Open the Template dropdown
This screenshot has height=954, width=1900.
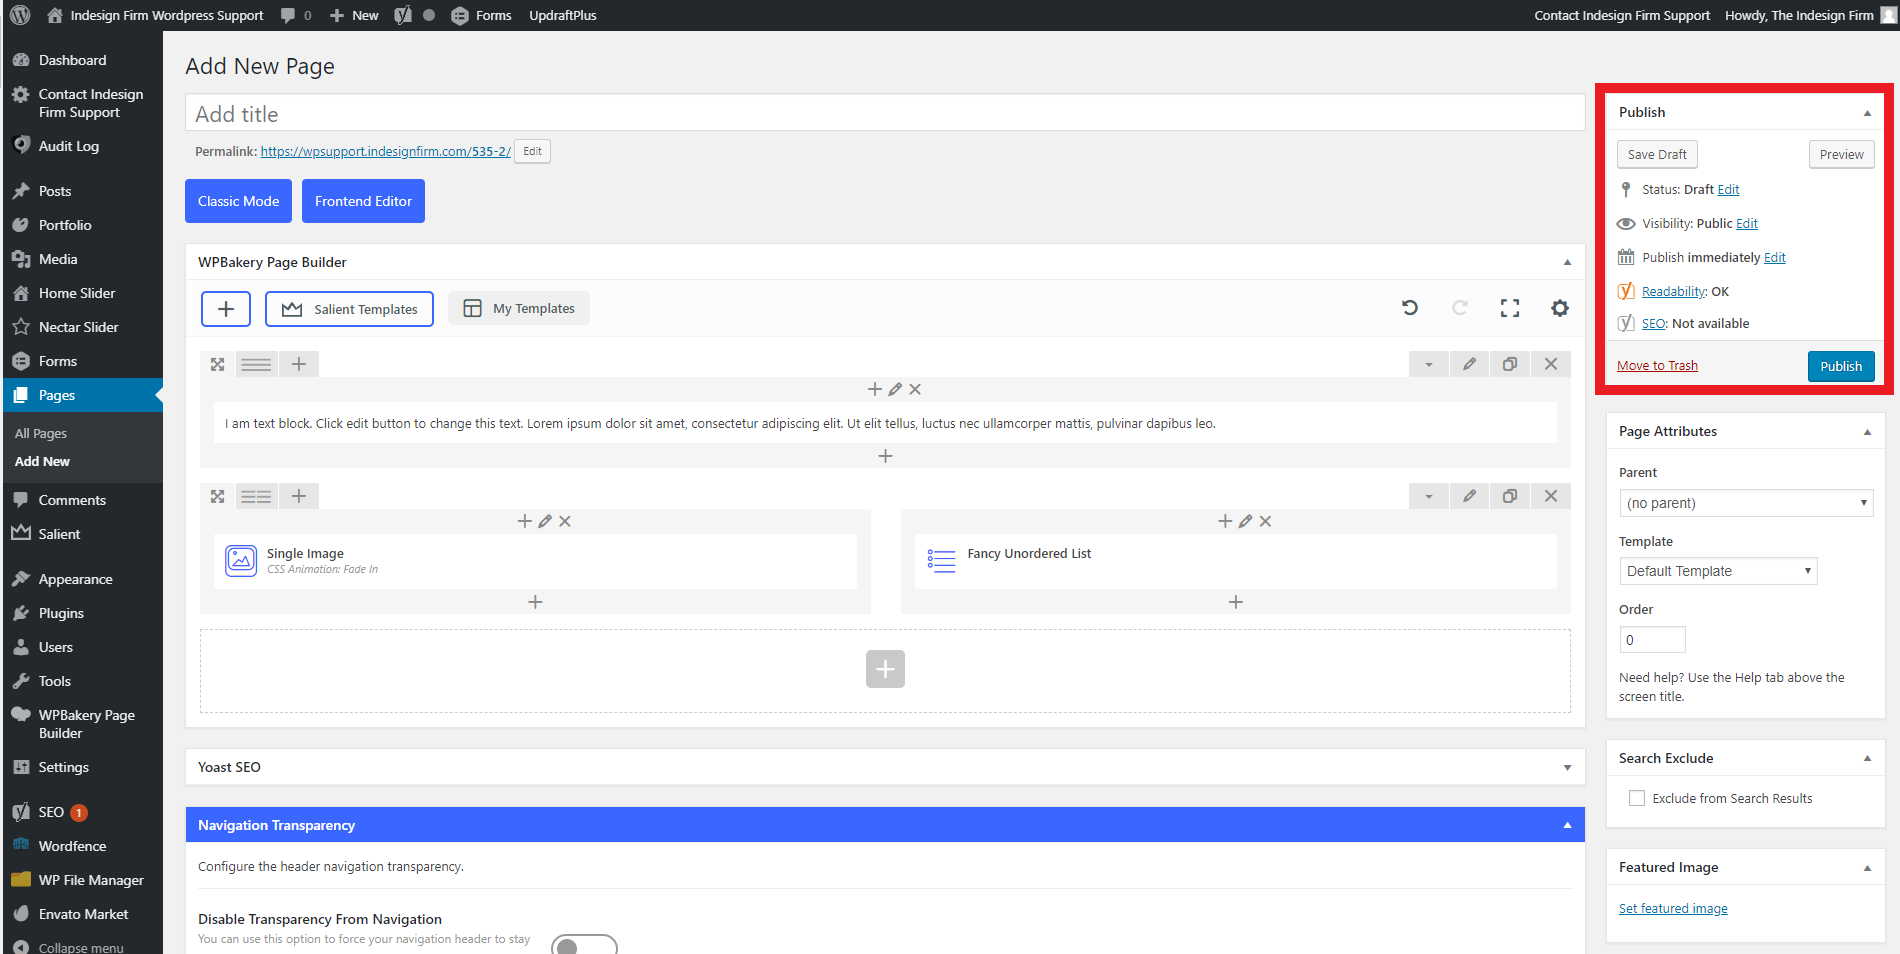(x=1717, y=571)
